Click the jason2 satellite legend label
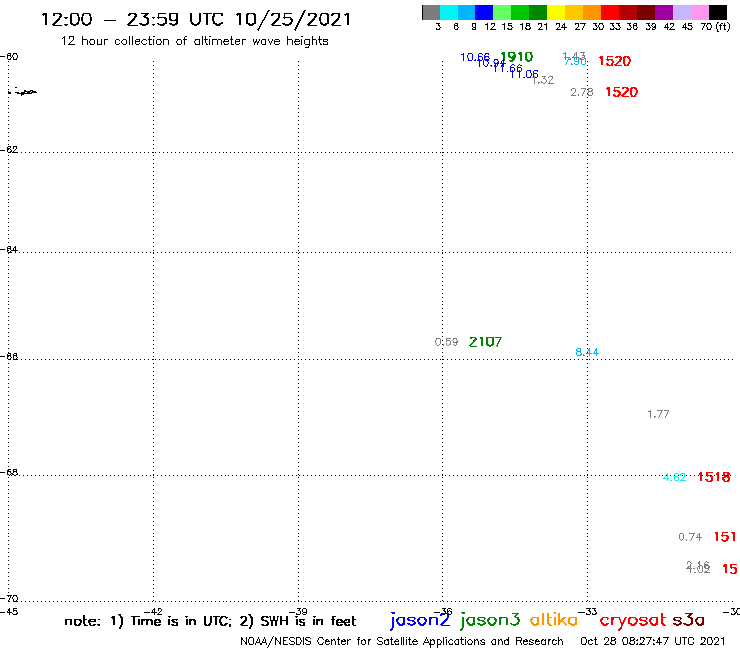The width and height of the screenshot is (740, 650). (420, 620)
